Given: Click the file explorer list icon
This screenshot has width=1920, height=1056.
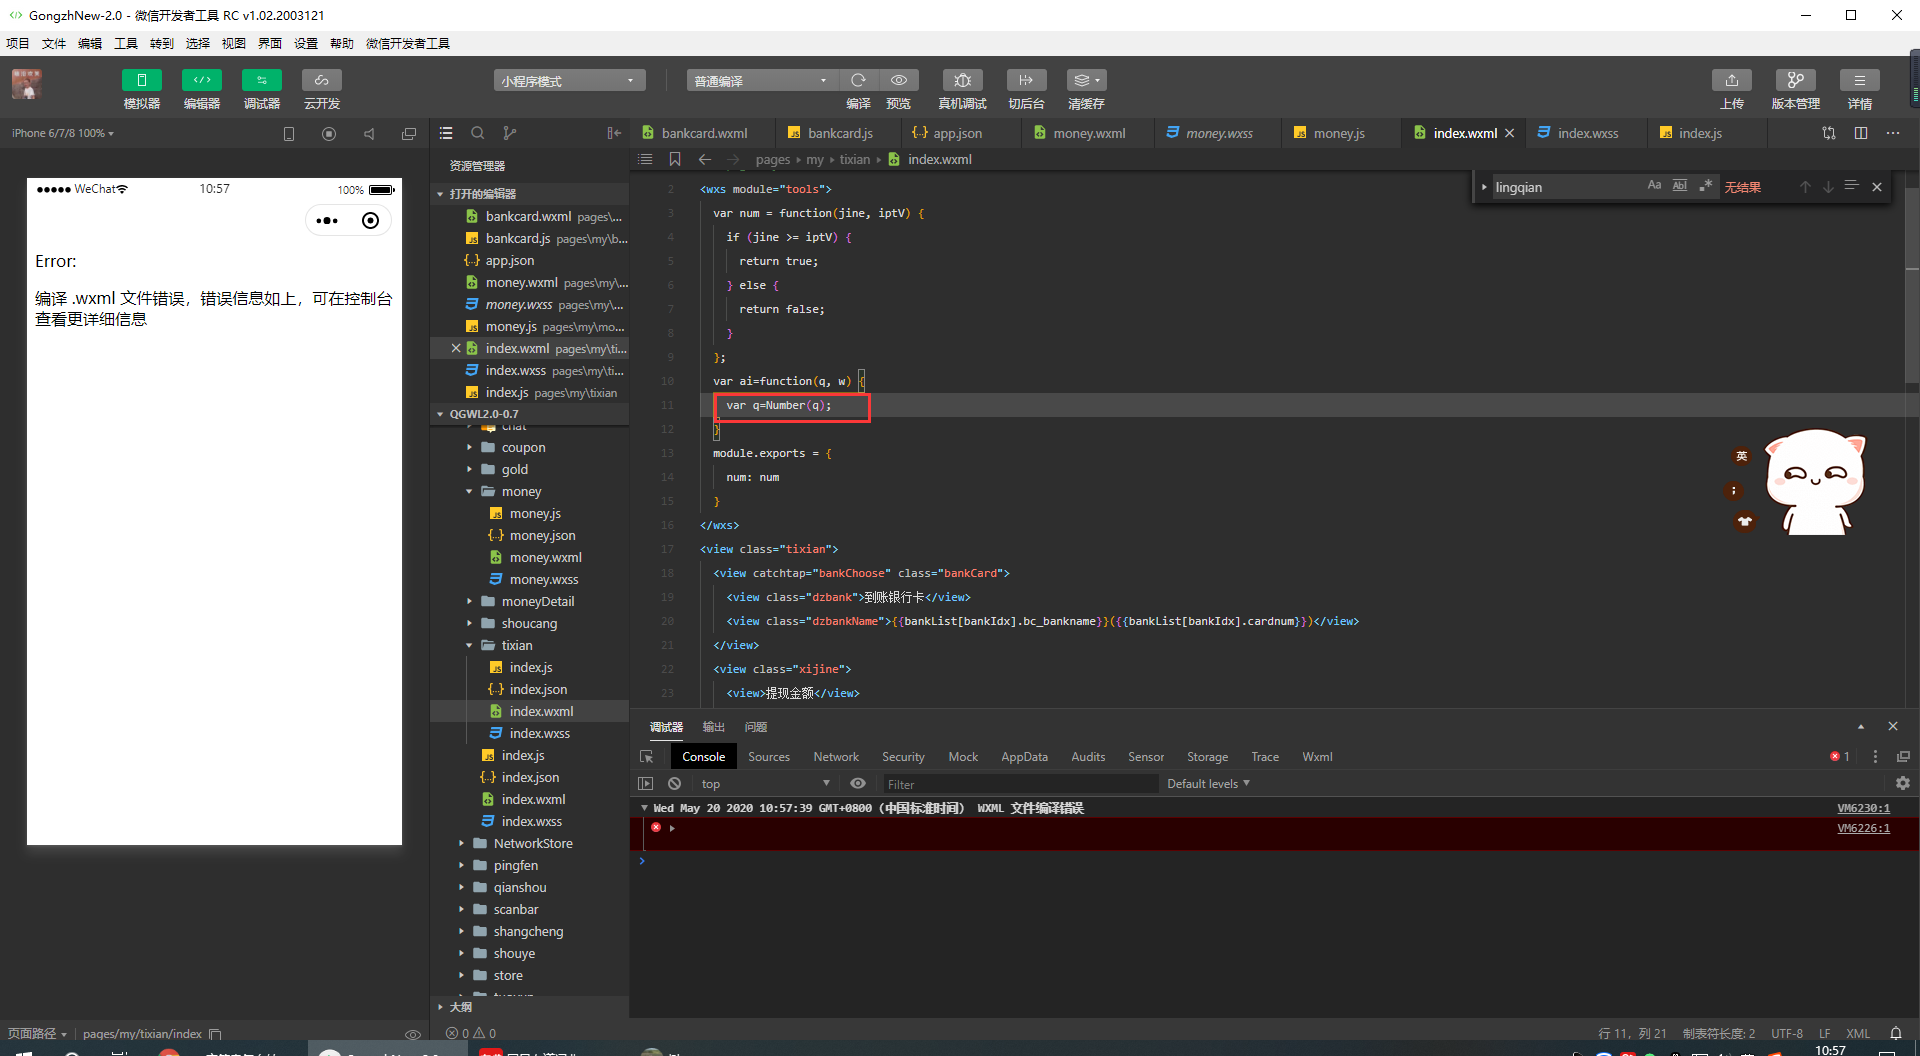Looking at the screenshot, I should click(x=446, y=133).
